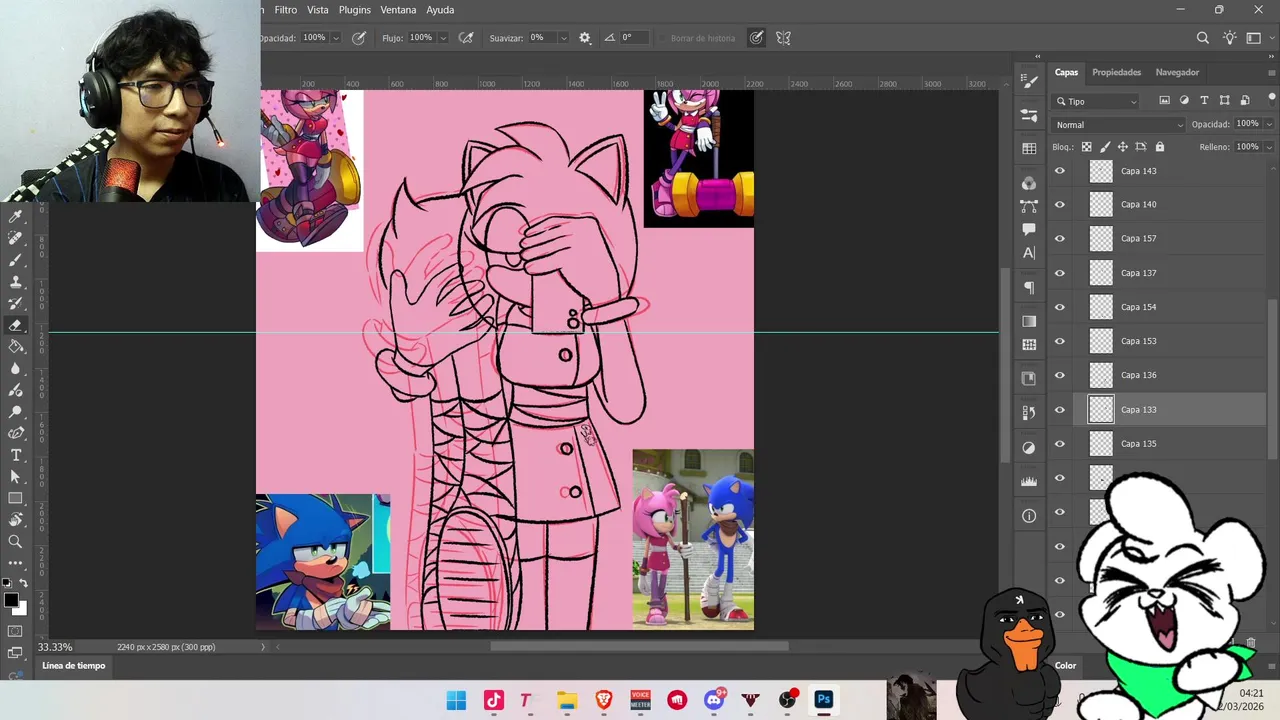
Task: Open the Discover lightbulb panel
Action: click(x=1229, y=38)
